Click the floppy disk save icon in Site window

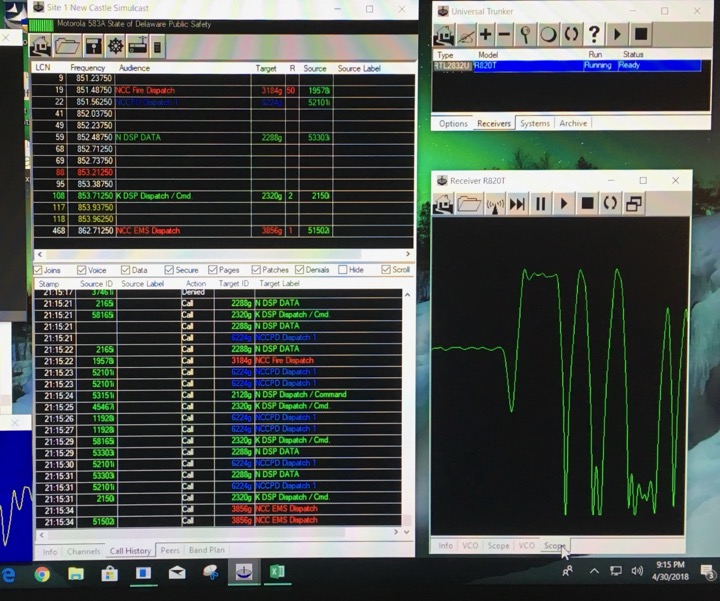click(x=92, y=46)
